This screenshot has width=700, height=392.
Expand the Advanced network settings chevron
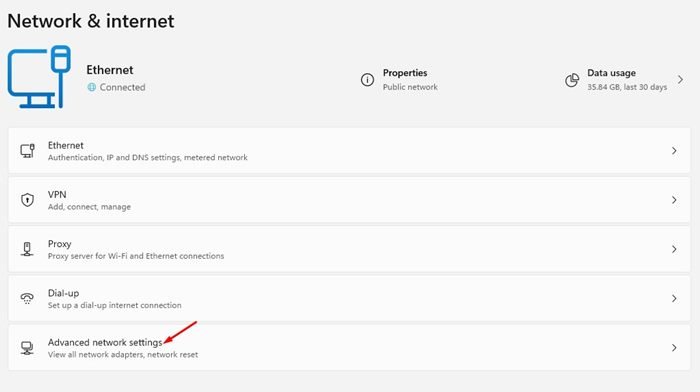click(674, 347)
